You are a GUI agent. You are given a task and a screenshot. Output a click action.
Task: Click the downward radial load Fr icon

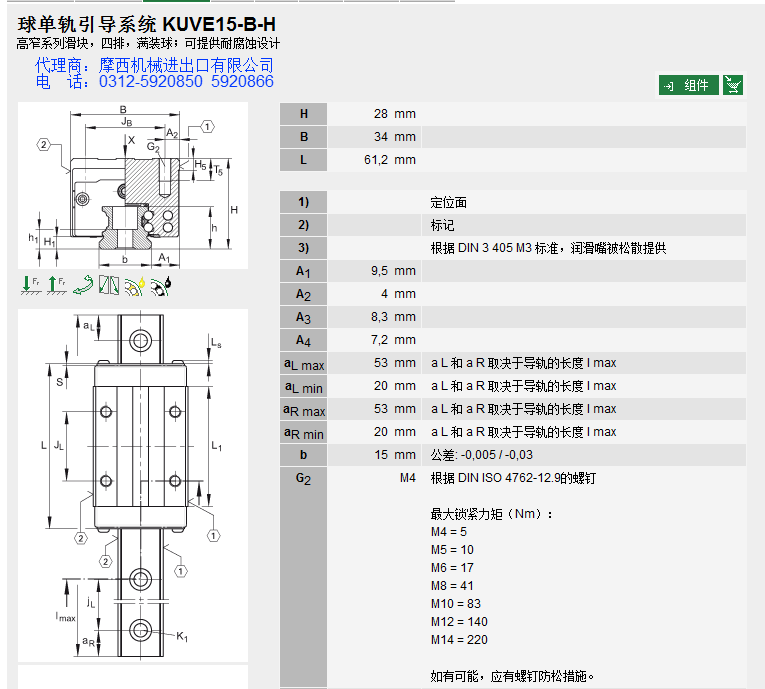click(29, 285)
